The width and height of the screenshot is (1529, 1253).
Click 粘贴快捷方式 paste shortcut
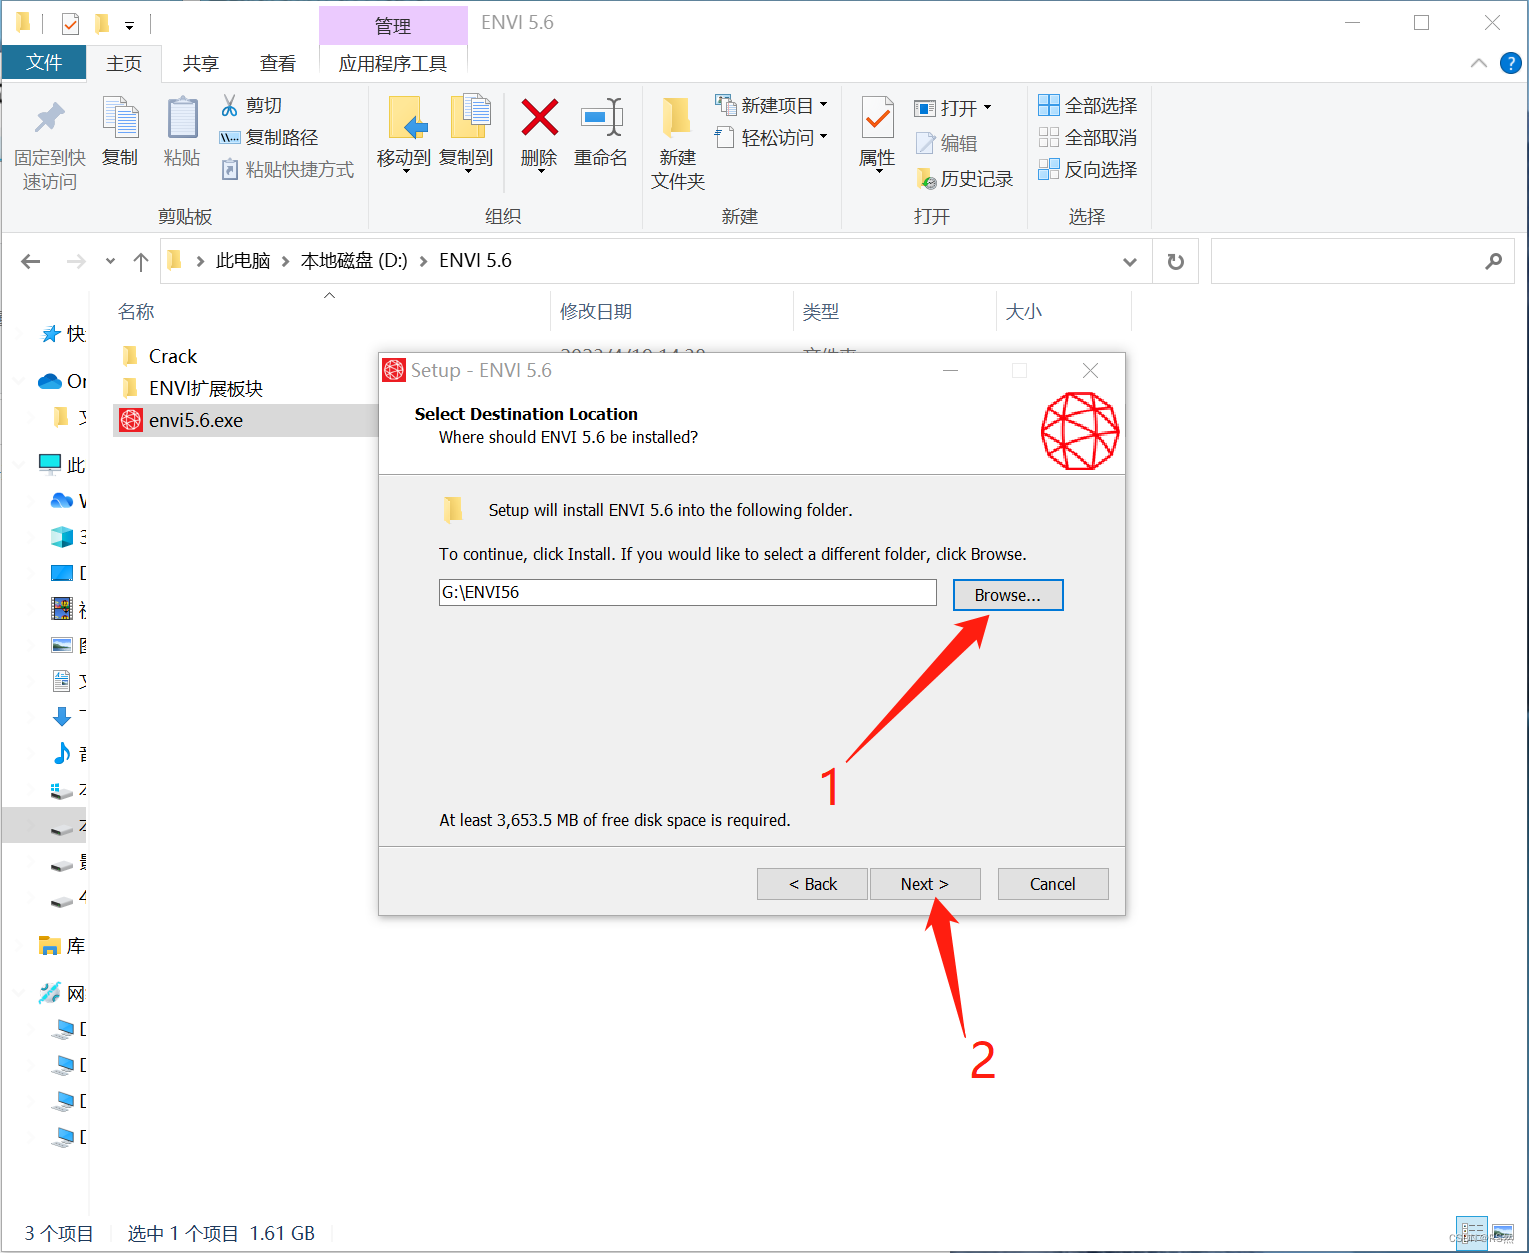click(287, 169)
